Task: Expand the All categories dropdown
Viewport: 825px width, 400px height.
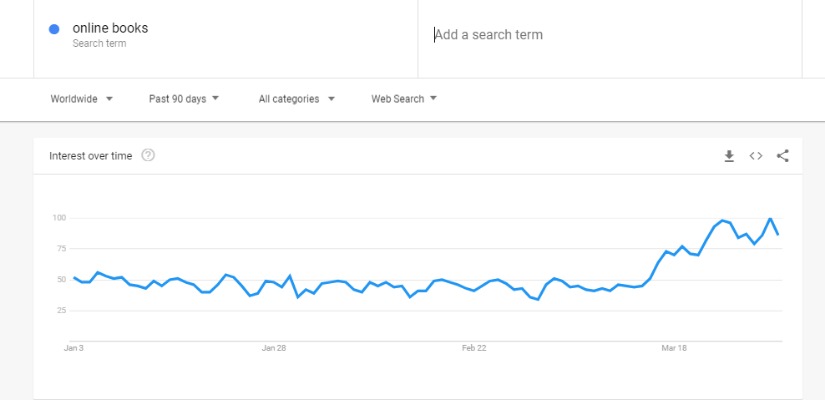Action: 296,99
